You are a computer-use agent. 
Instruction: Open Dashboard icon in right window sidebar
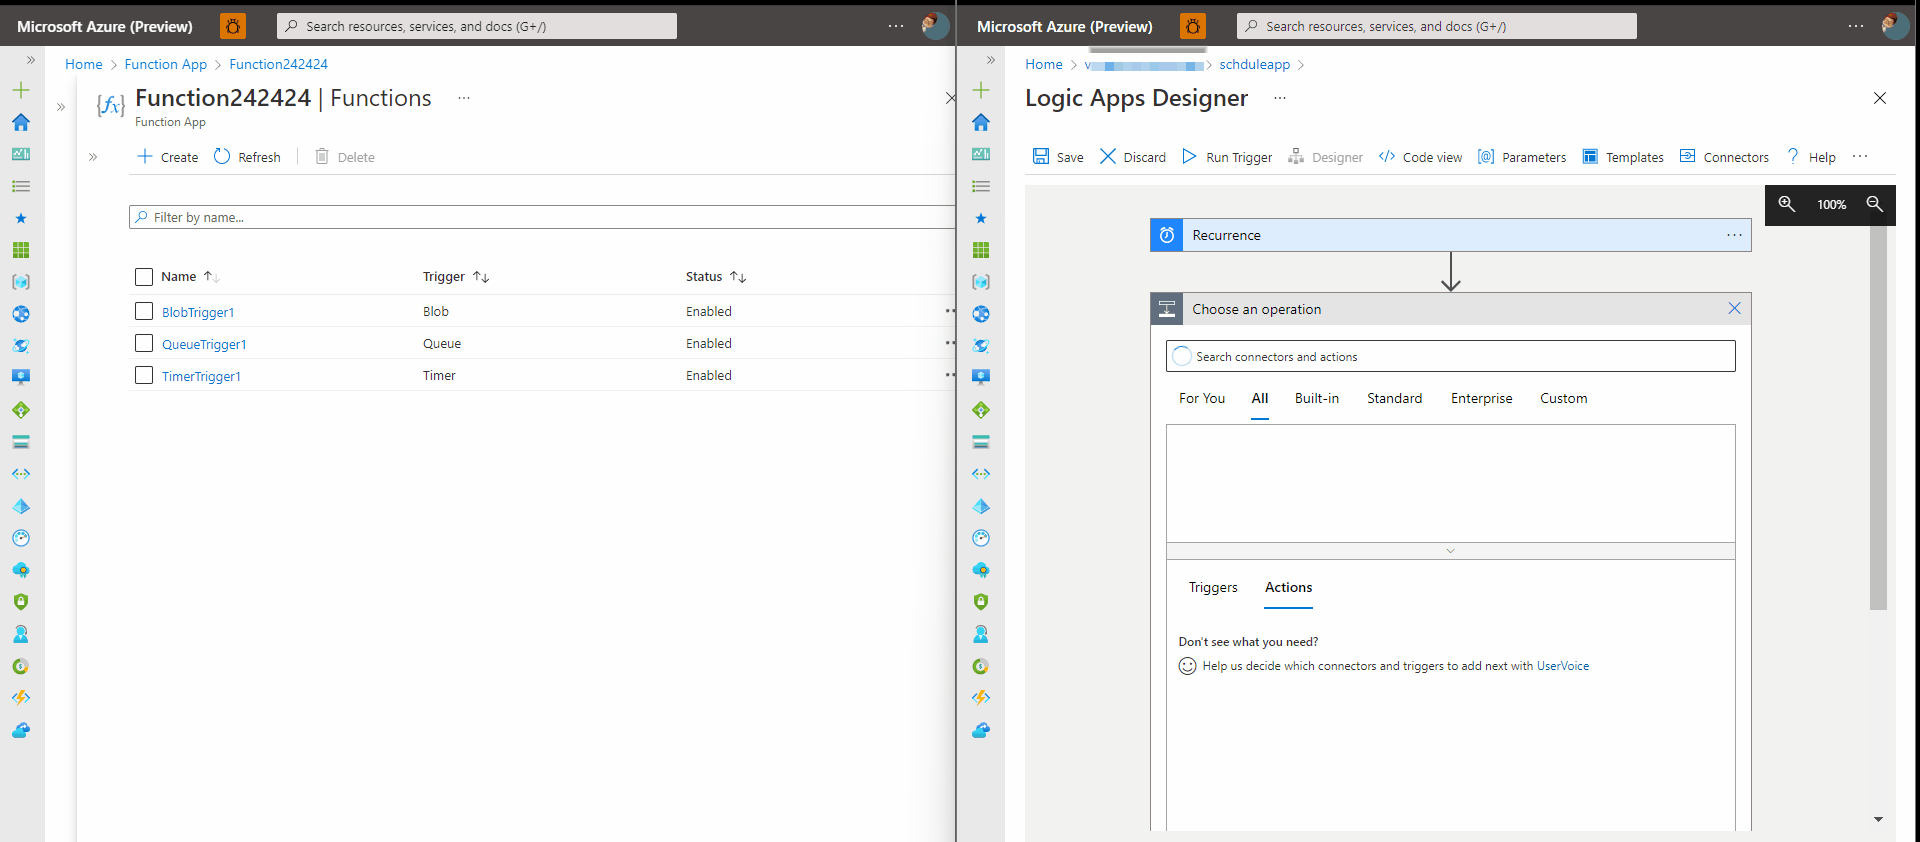click(x=981, y=154)
